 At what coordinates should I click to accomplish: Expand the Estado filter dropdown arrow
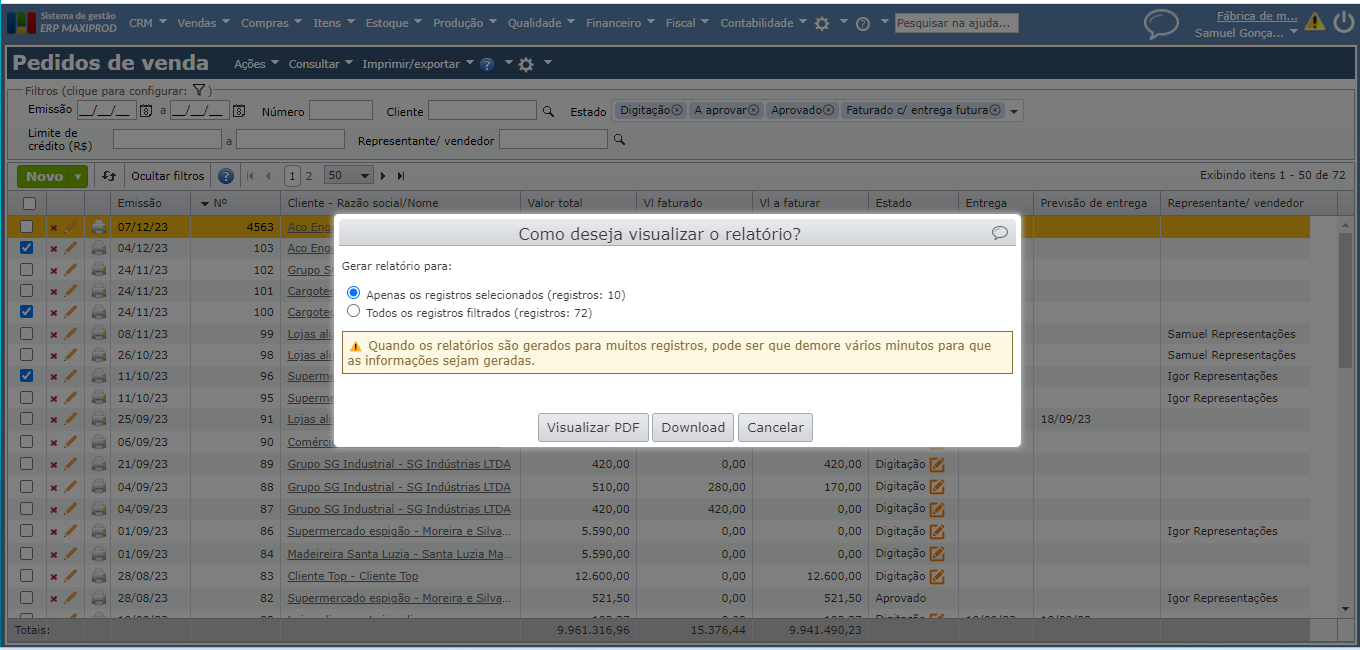click(x=1014, y=112)
